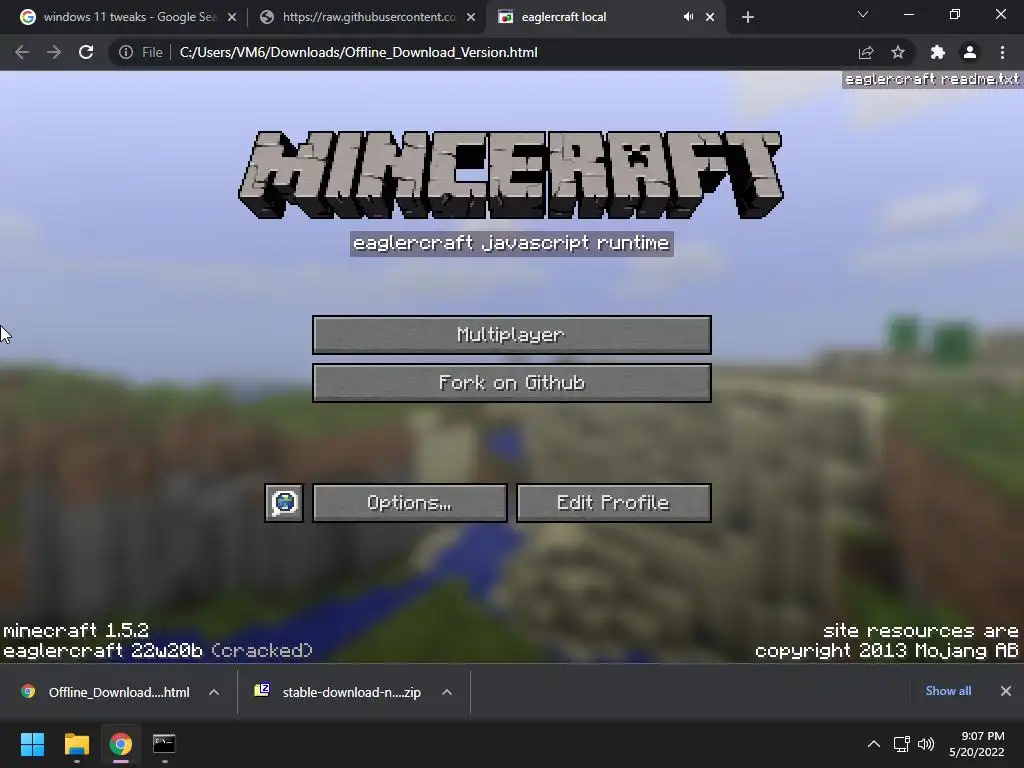Click the minecraft 1.5.2 version text
1024x768 pixels.
(x=76, y=631)
